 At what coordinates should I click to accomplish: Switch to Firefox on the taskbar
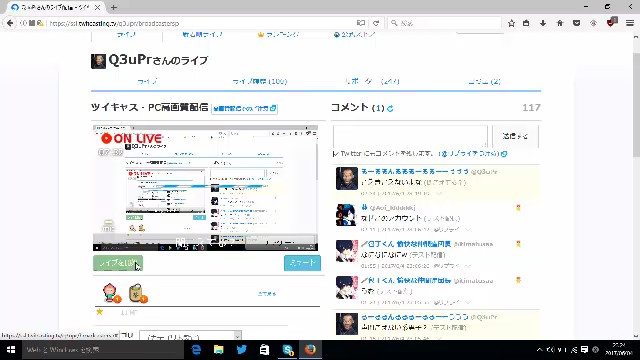click(310, 350)
